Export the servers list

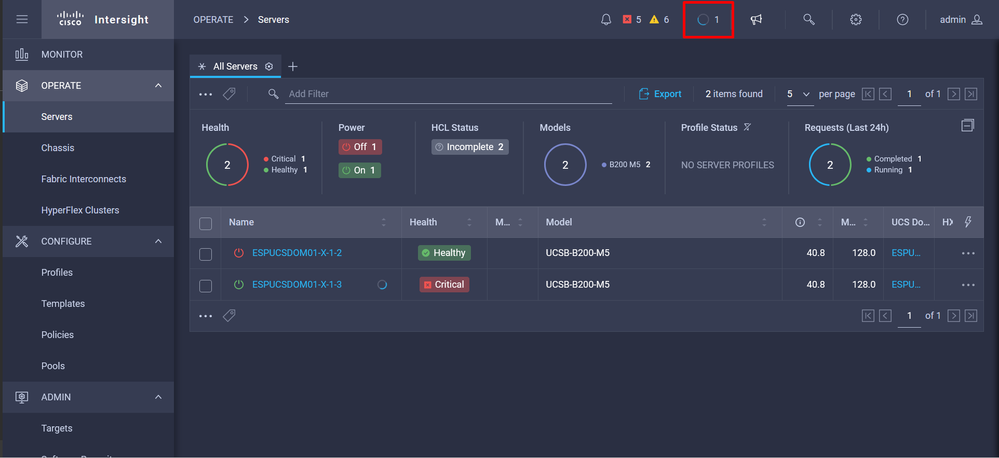point(660,94)
